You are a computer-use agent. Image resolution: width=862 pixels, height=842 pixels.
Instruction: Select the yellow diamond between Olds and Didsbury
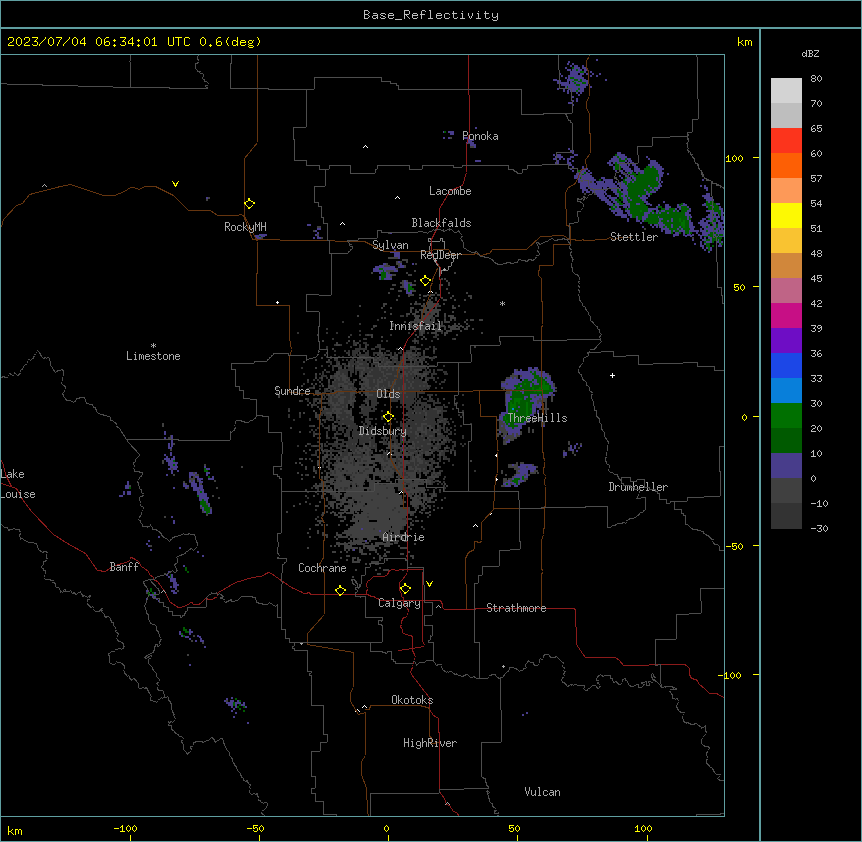[x=388, y=417]
